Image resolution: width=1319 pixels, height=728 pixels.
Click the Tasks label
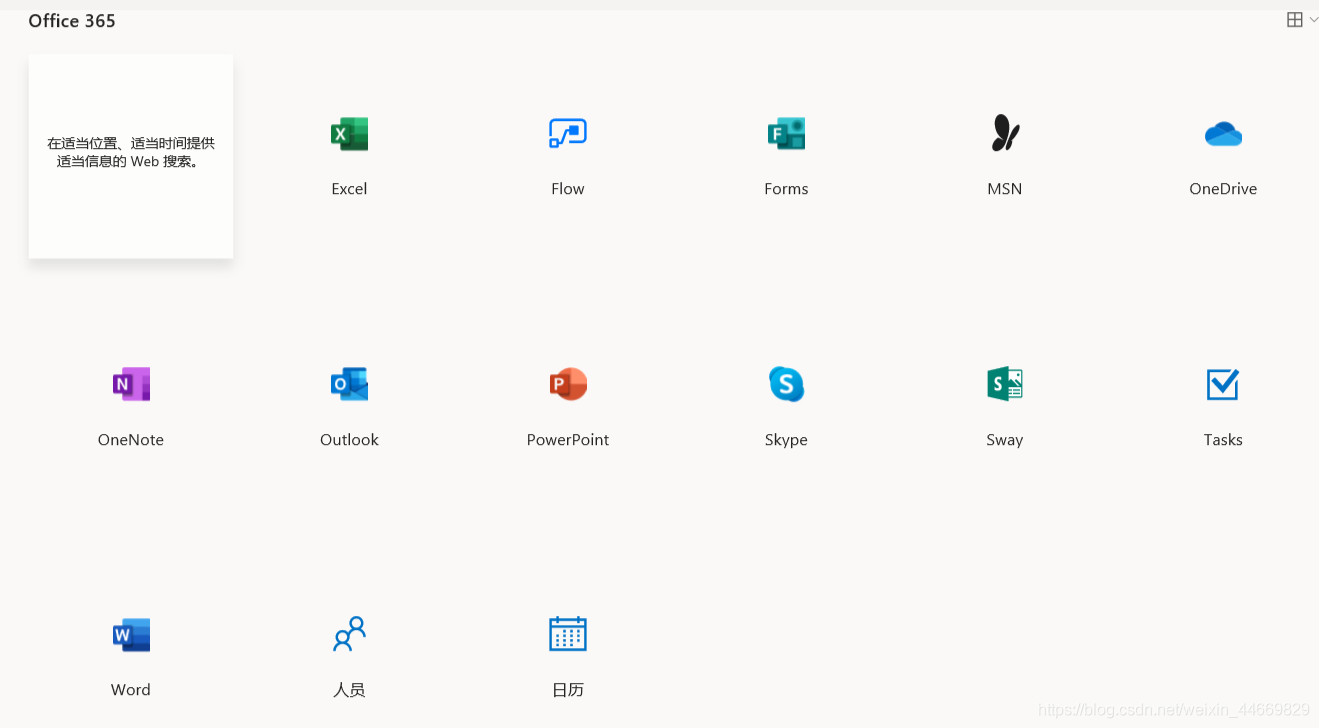coord(1223,439)
